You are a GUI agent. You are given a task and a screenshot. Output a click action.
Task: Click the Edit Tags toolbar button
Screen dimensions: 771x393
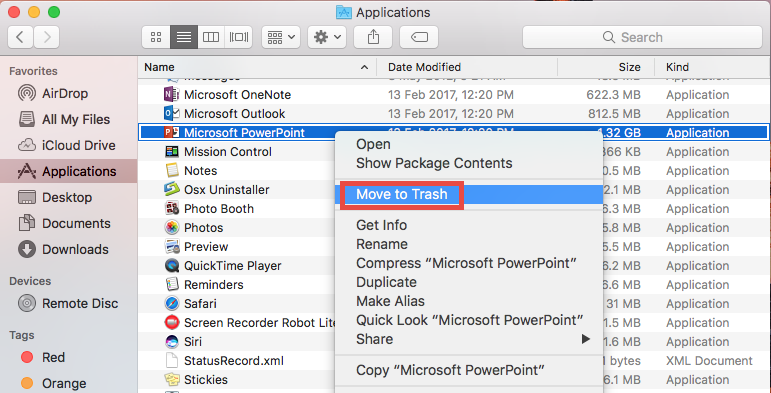(x=419, y=37)
